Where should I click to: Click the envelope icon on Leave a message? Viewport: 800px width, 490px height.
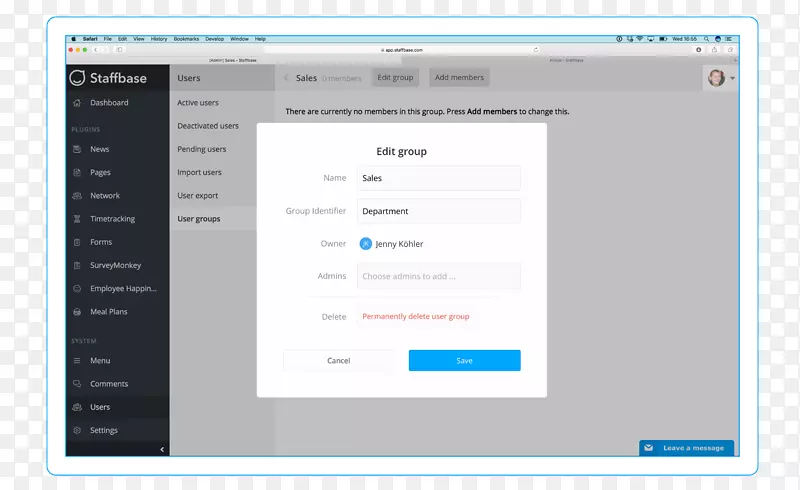coord(648,448)
